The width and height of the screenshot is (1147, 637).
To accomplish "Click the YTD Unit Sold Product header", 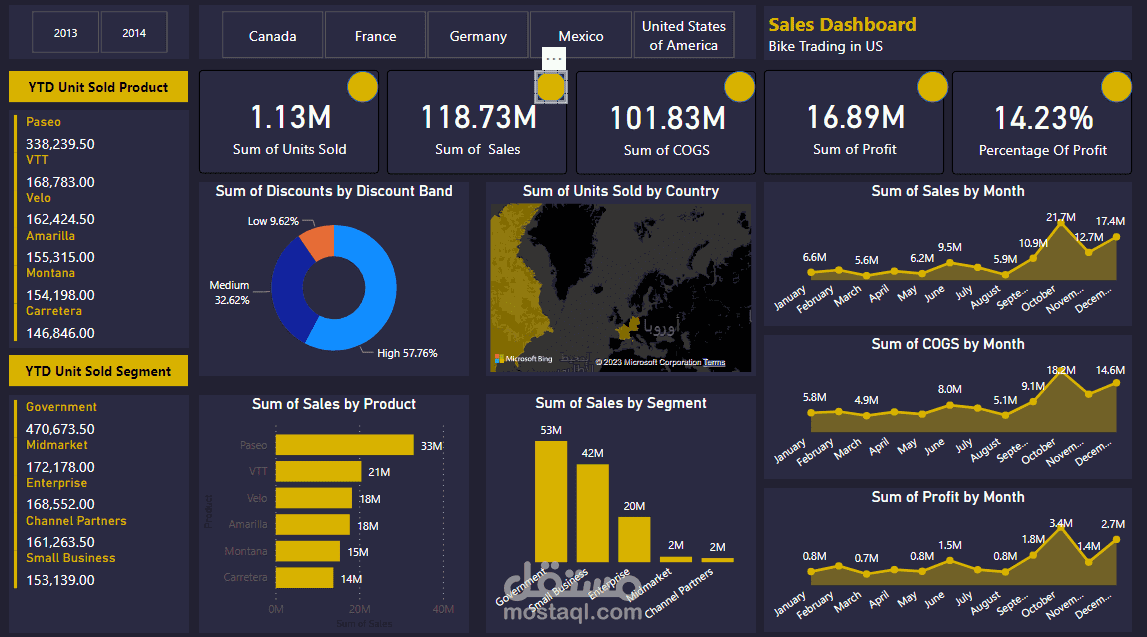I will pyautogui.click(x=97, y=86).
